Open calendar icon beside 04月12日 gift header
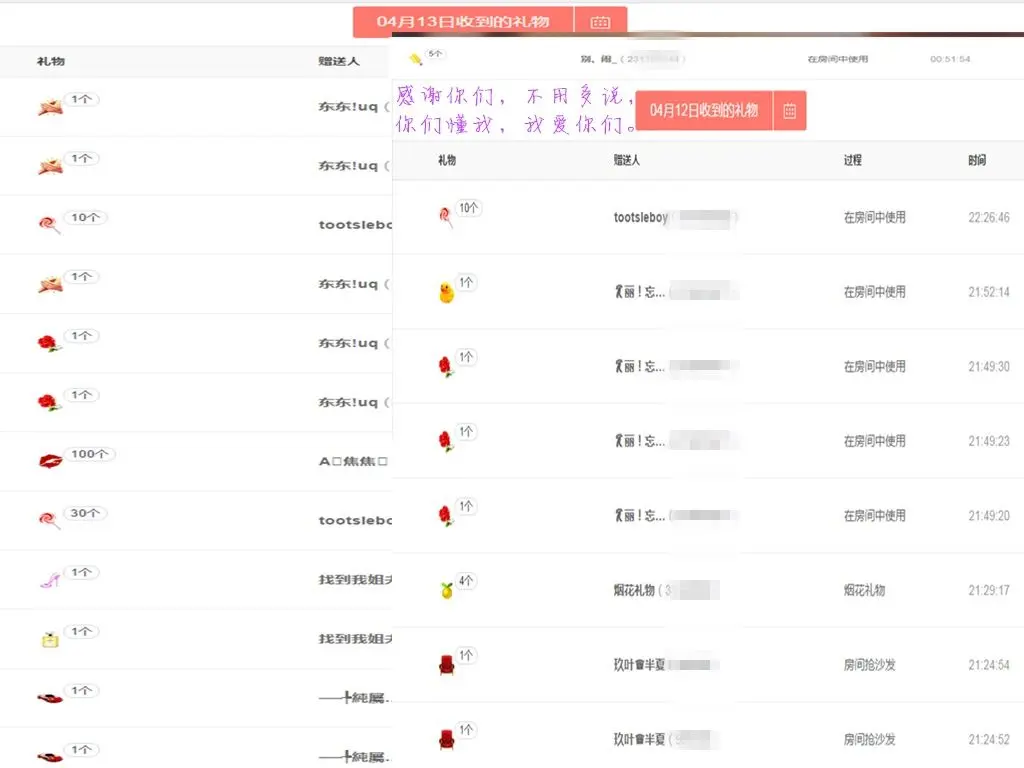Screen dimensions: 1024x768 tap(790, 110)
